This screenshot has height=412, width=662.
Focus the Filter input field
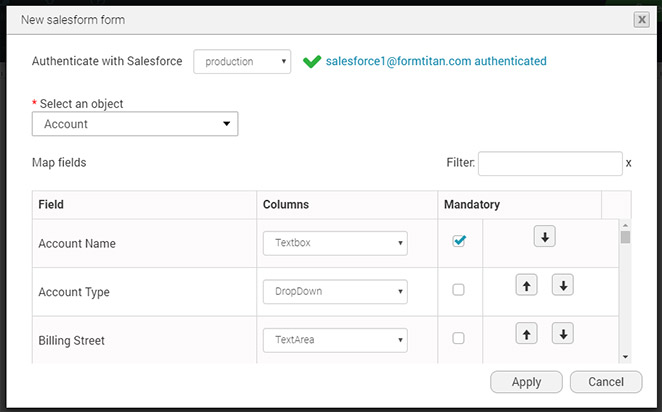tap(550, 164)
